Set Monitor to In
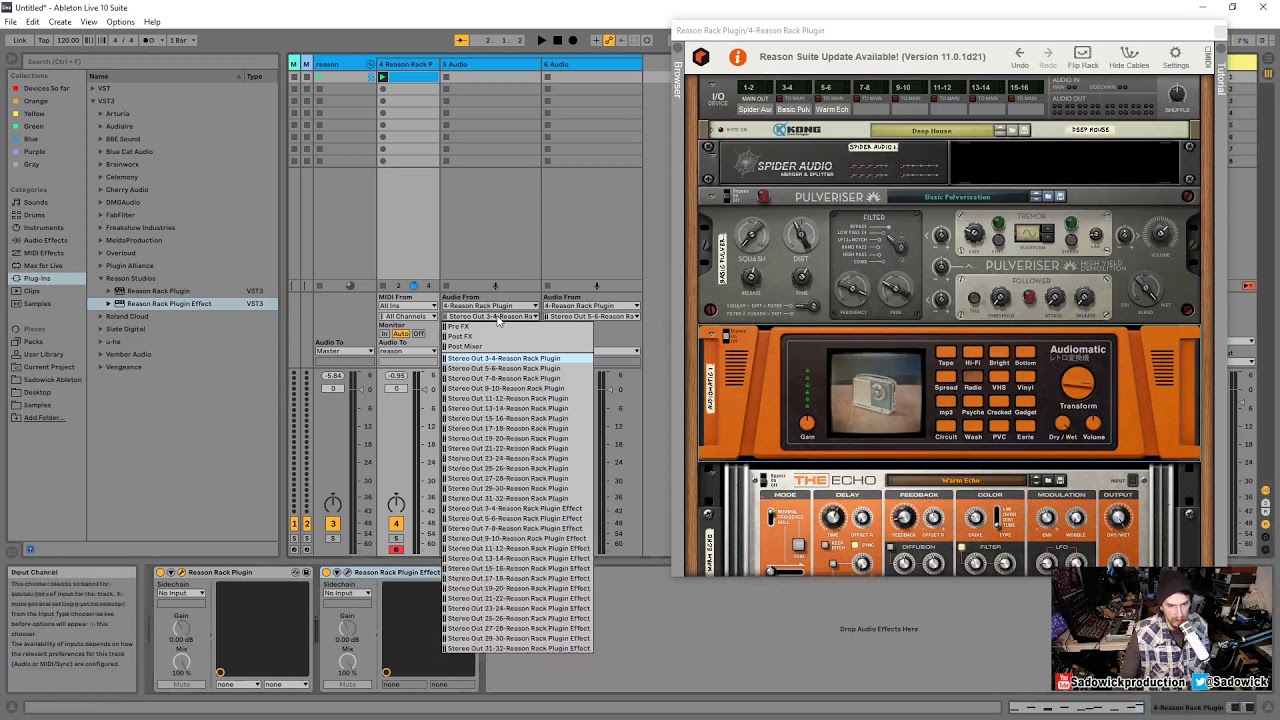This screenshot has width=1280, height=720. click(385, 333)
